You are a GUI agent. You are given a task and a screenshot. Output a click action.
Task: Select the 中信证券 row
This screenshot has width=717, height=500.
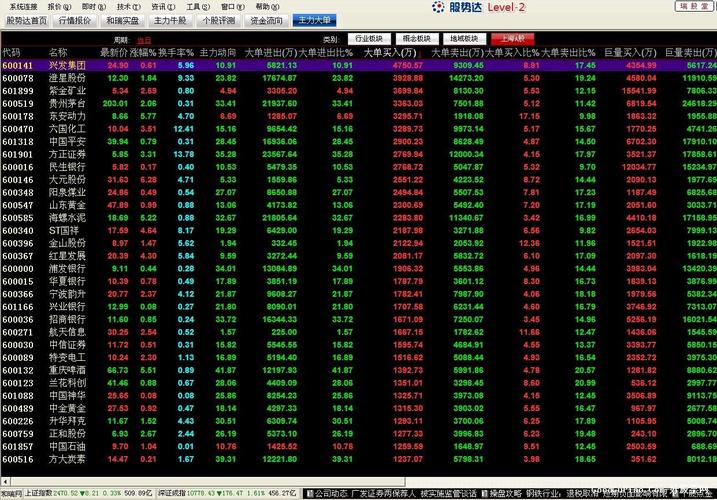pos(359,345)
